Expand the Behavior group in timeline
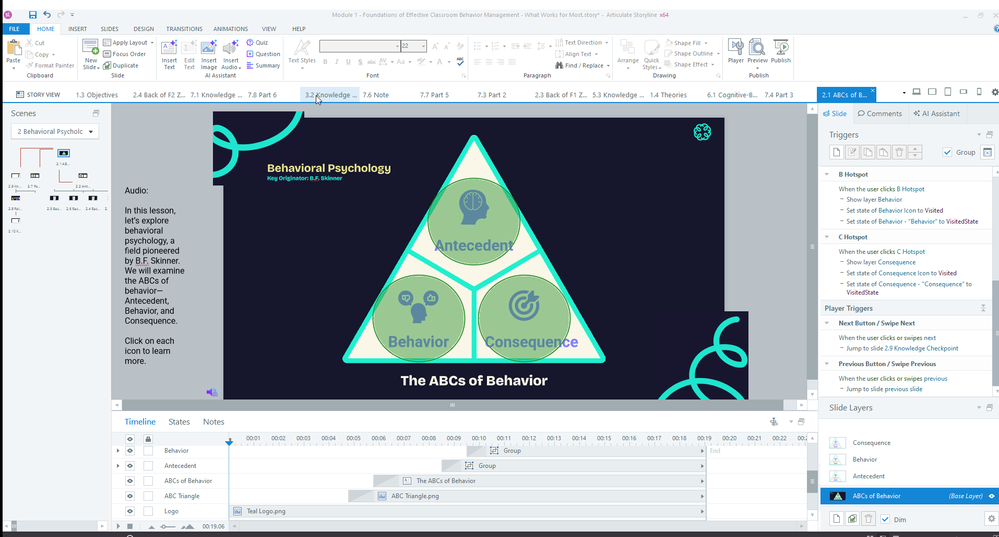The height and width of the screenshot is (537, 999). (118, 450)
